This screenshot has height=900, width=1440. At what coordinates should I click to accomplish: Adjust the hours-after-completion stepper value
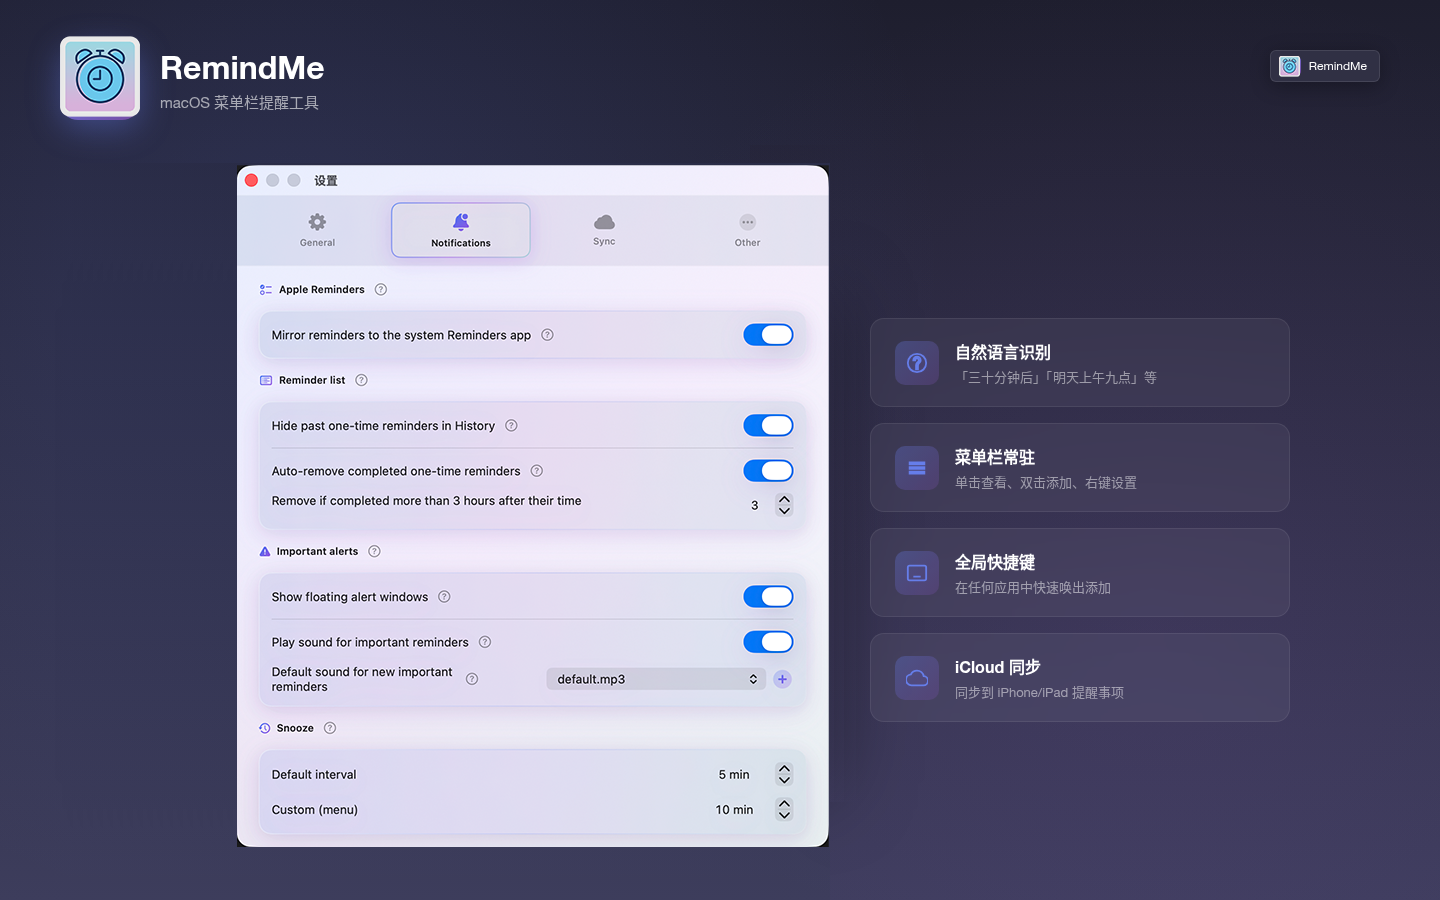pyautogui.click(x=784, y=505)
